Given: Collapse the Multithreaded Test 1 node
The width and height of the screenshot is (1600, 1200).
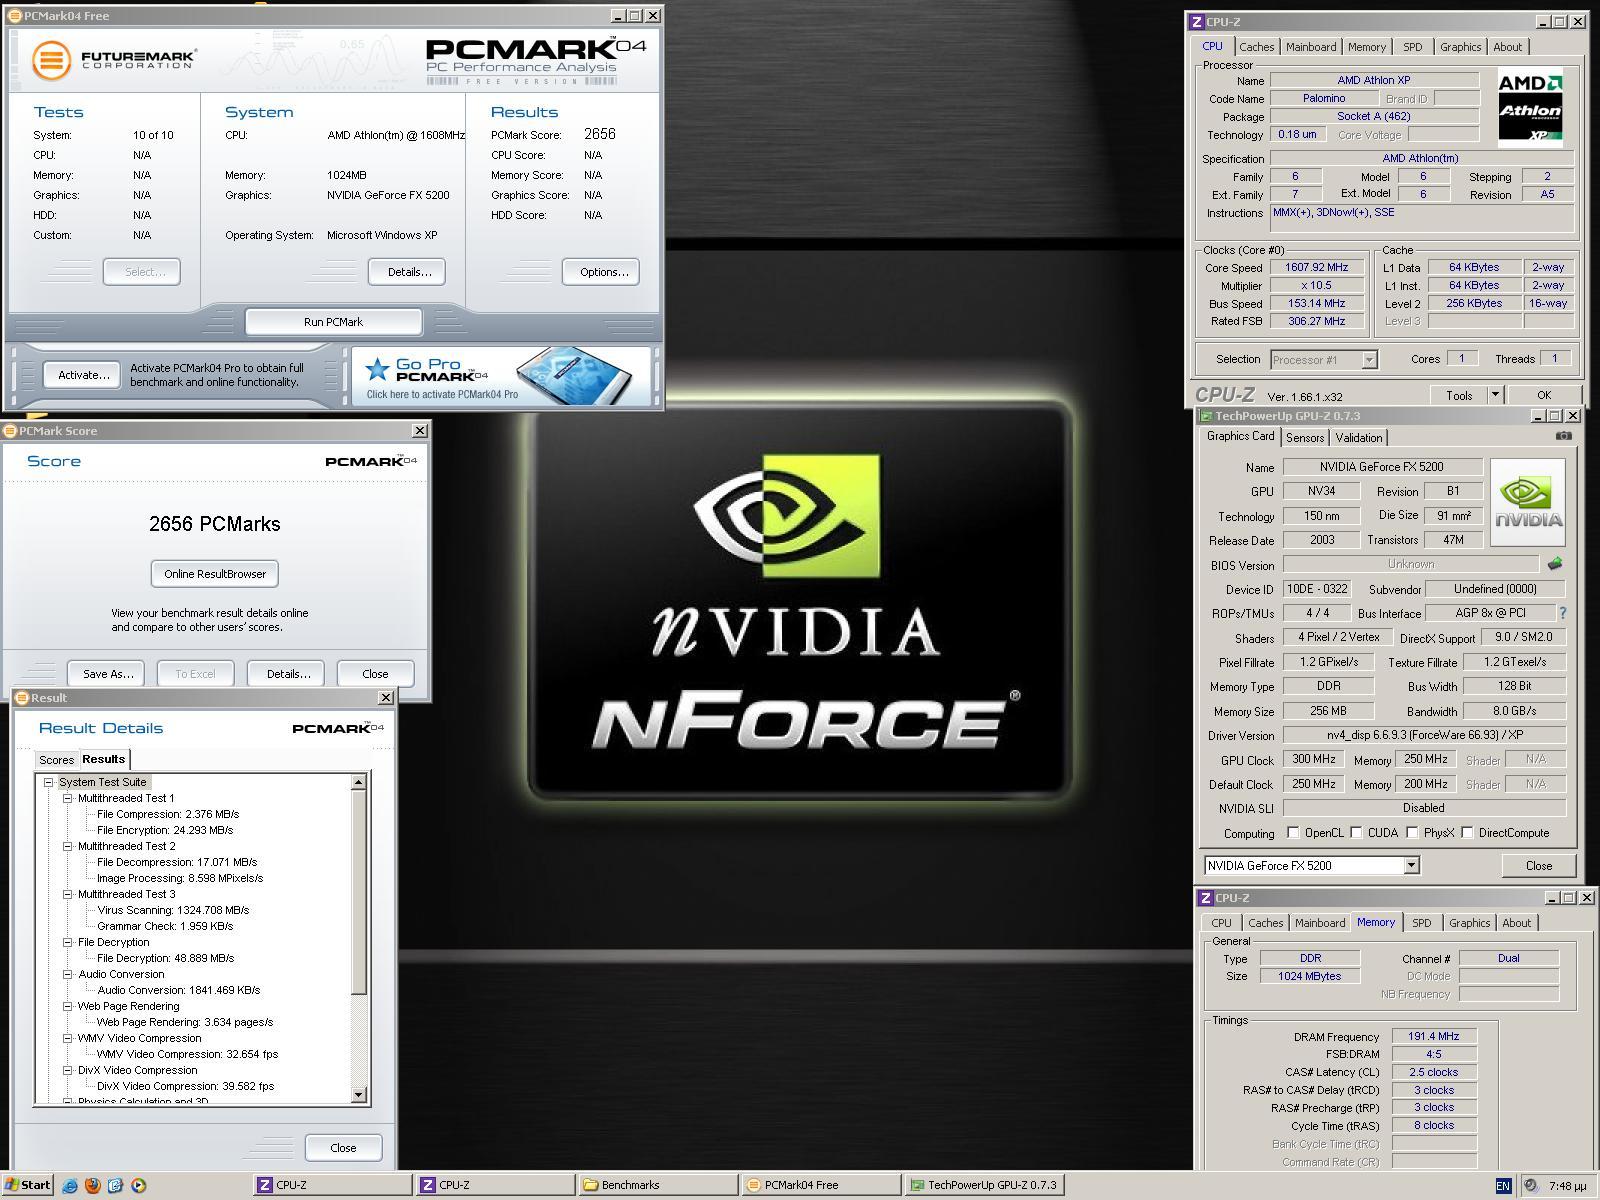Looking at the screenshot, I should (x=68, y=798).
